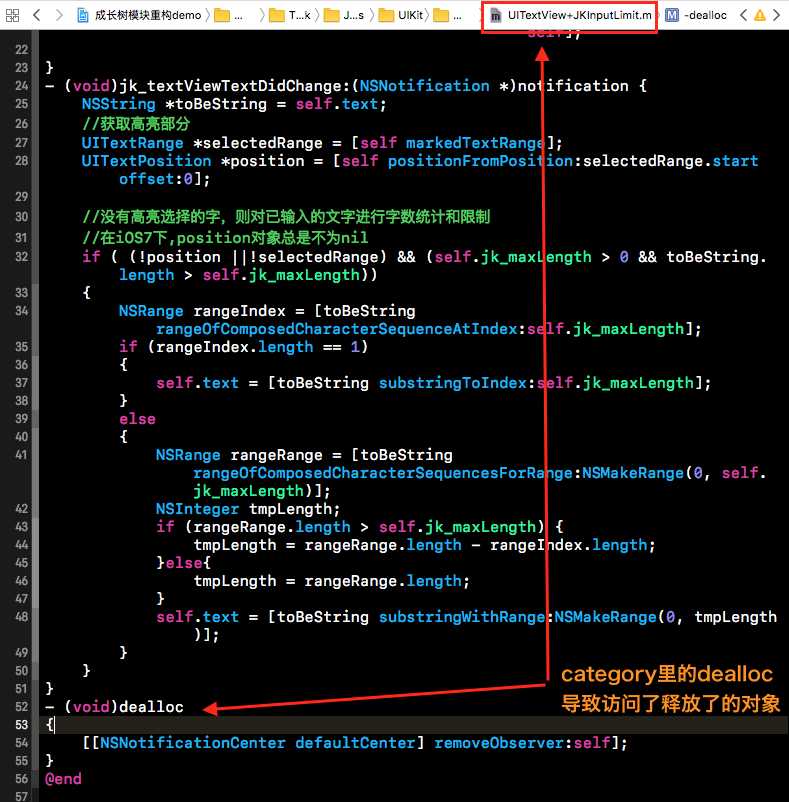Click removeObserver: on line 54

click(504, 743)
